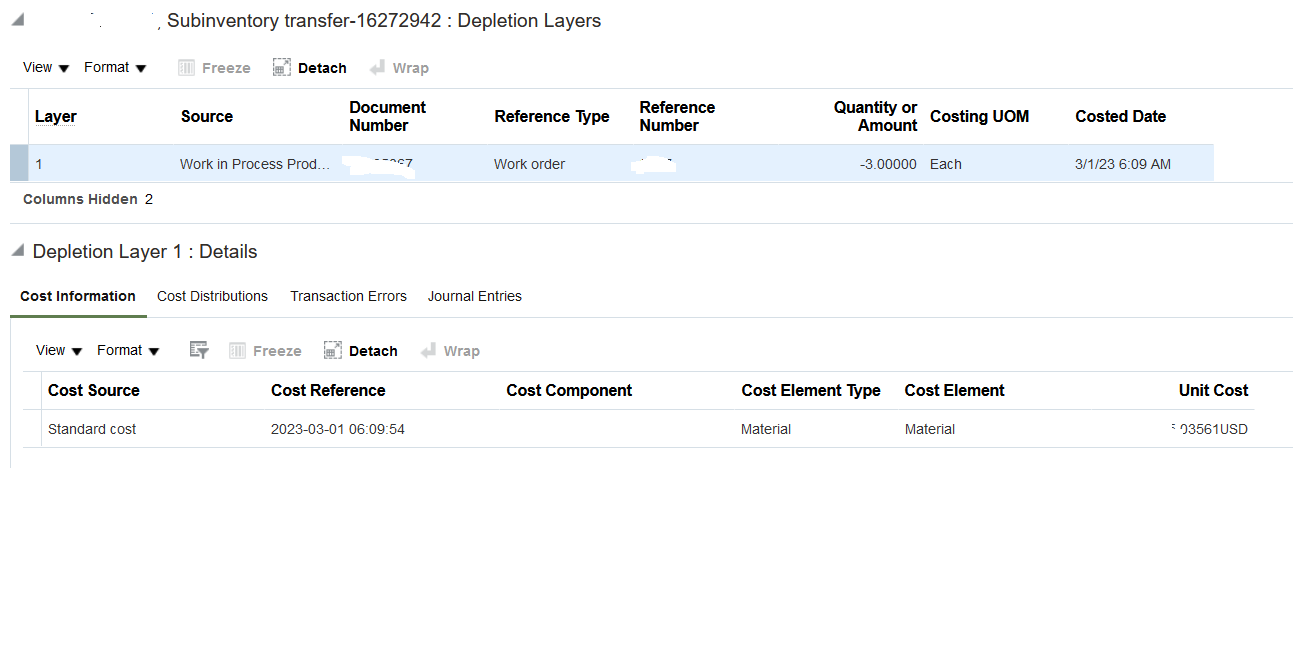Switch to the Cost Distributions tab
Screen dimensions: 1293x648
[212, 296]
